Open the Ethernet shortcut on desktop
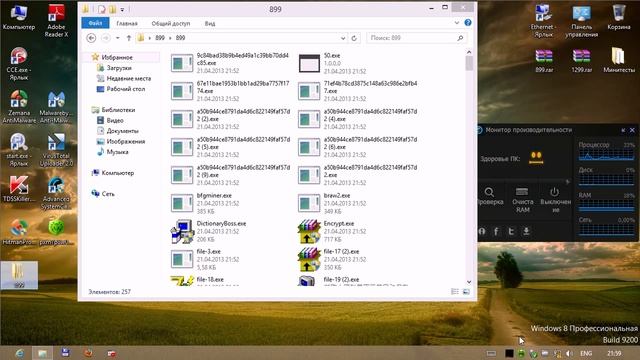The width and height of the screenshot is (640, 360). pos(543,21)
